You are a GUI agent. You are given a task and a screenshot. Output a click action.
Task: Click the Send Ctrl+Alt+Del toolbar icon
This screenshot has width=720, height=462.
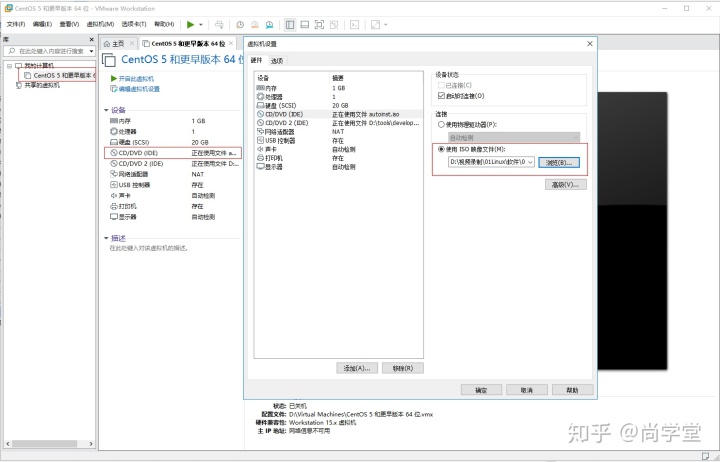click(219, 25)
